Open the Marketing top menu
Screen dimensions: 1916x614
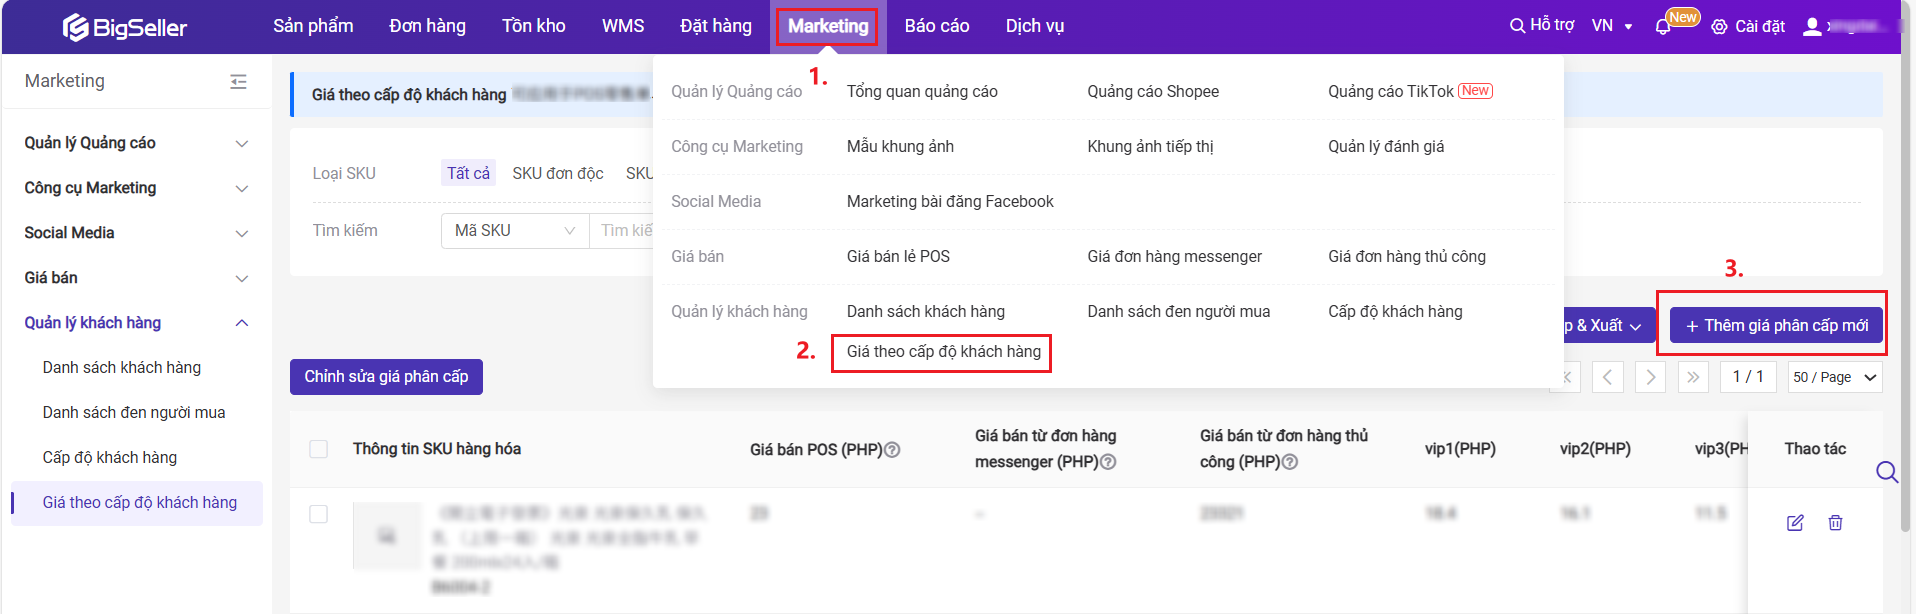[x=827, y=26]
